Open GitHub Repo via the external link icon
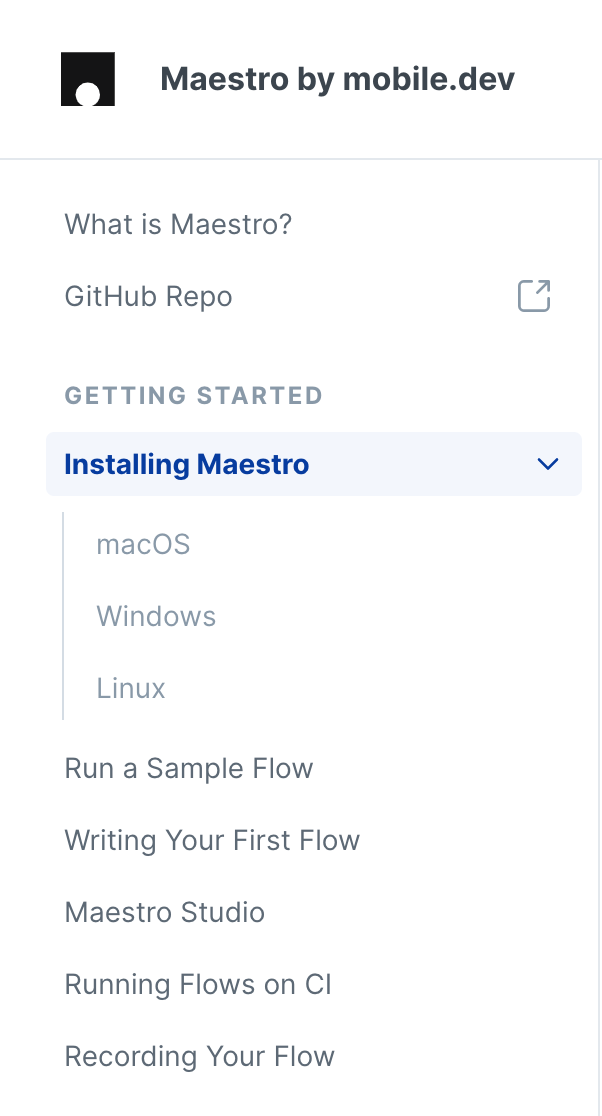 (533, 296)
